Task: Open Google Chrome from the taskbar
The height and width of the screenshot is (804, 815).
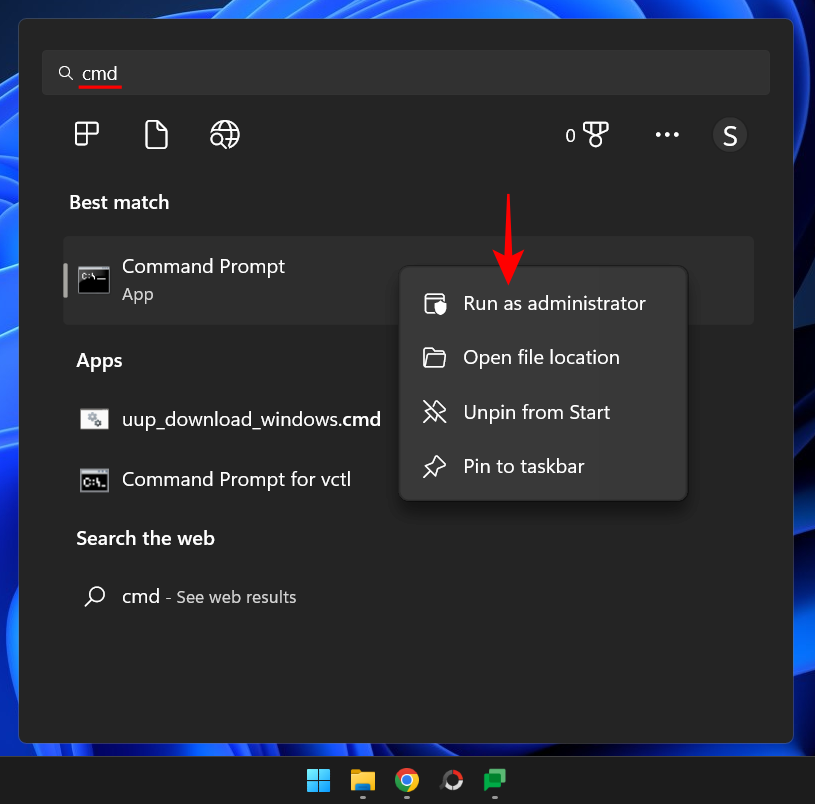Action: pyautogui.click(x=407, y=780)
